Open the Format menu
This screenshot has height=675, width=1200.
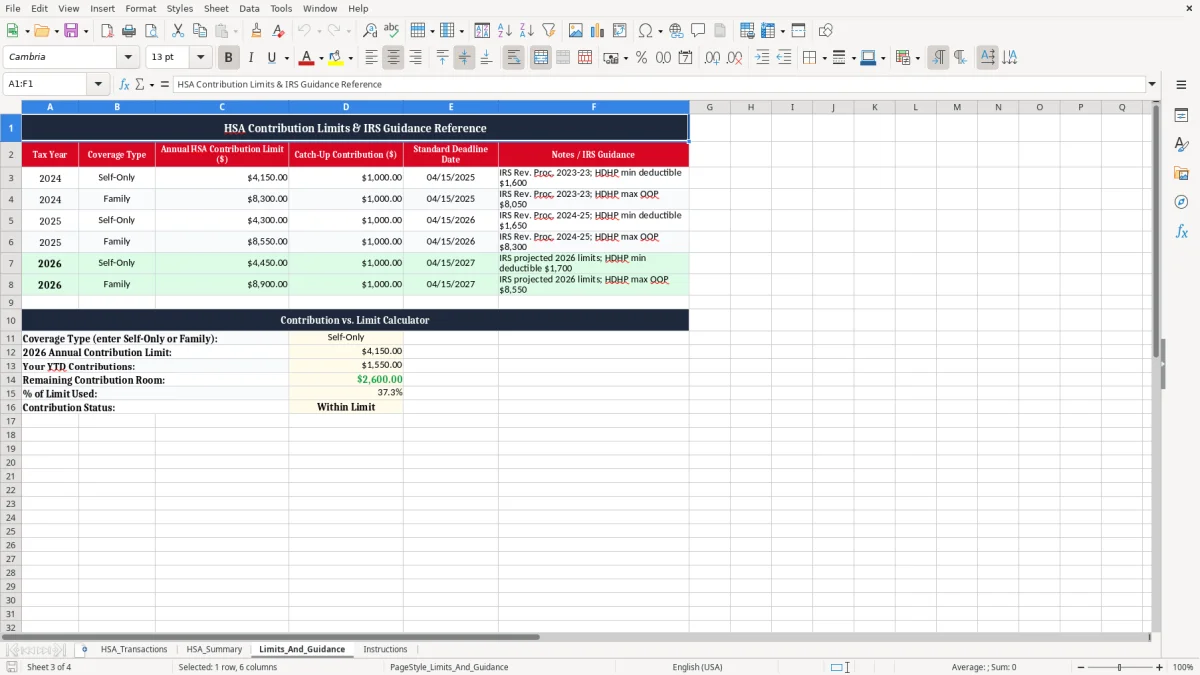pos(140,8)
